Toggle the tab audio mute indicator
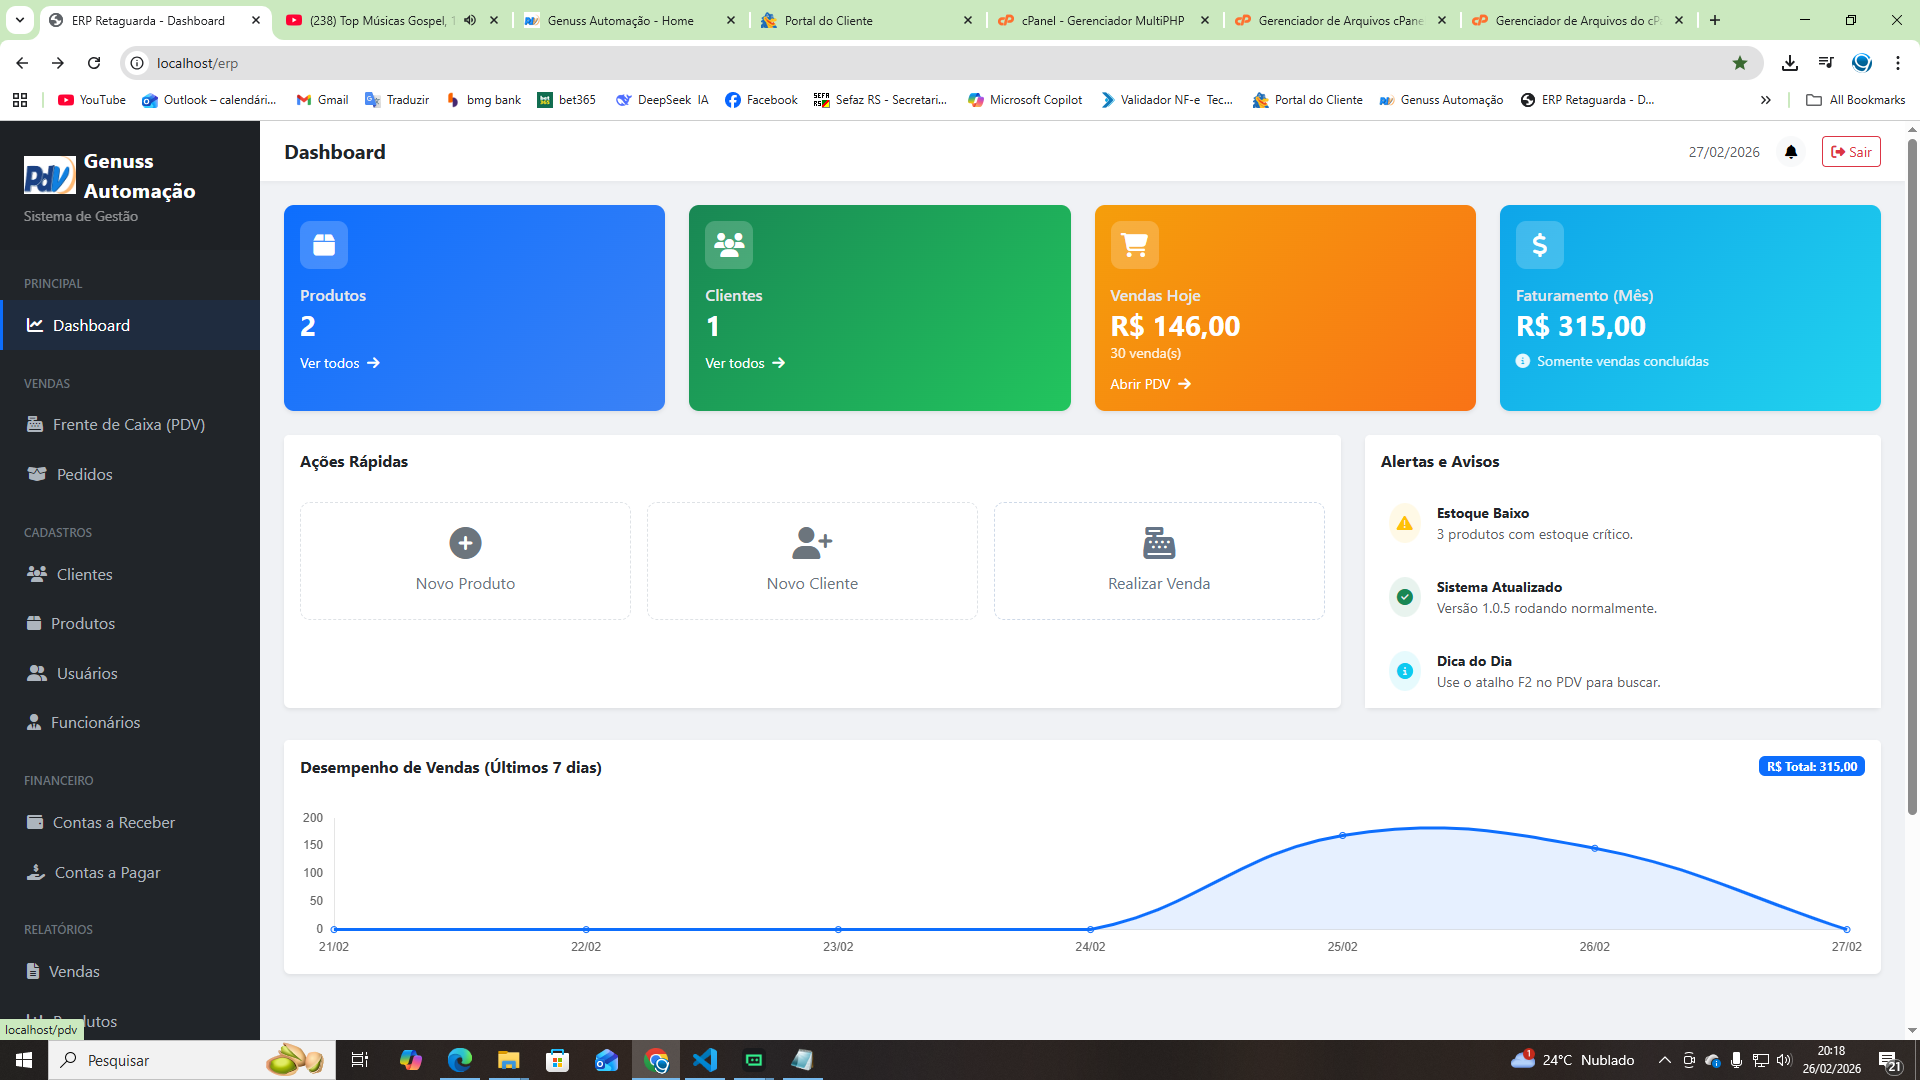 pos(470,20)
